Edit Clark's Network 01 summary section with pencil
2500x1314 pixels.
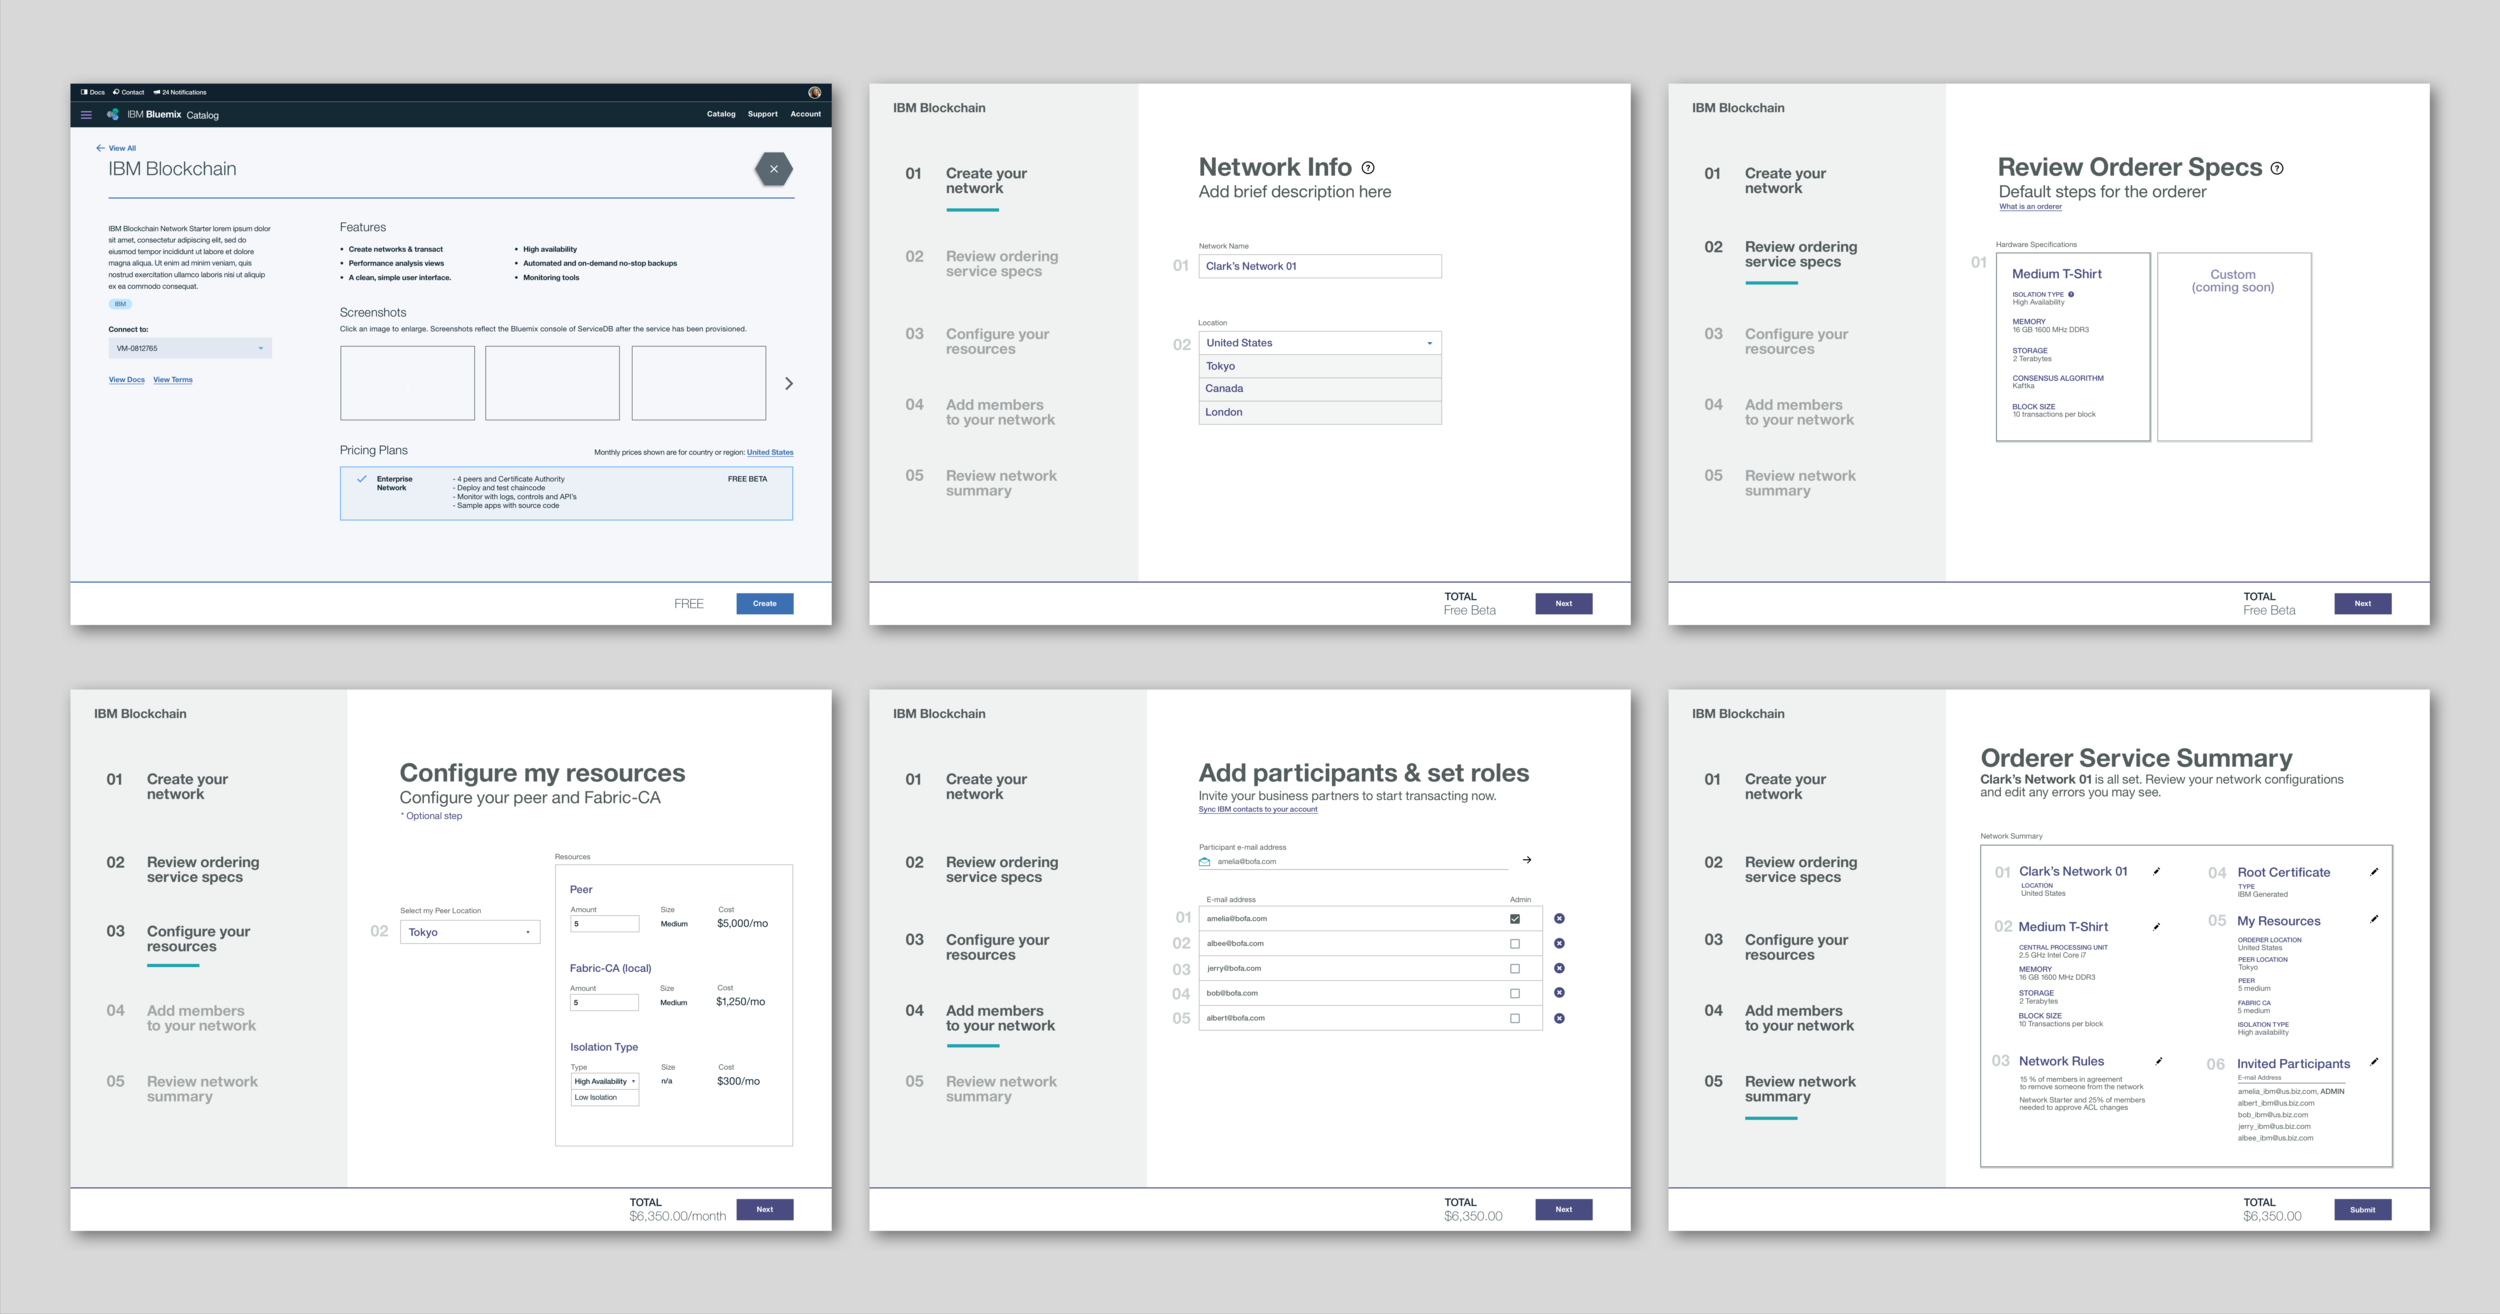(x=2157, y=871)
